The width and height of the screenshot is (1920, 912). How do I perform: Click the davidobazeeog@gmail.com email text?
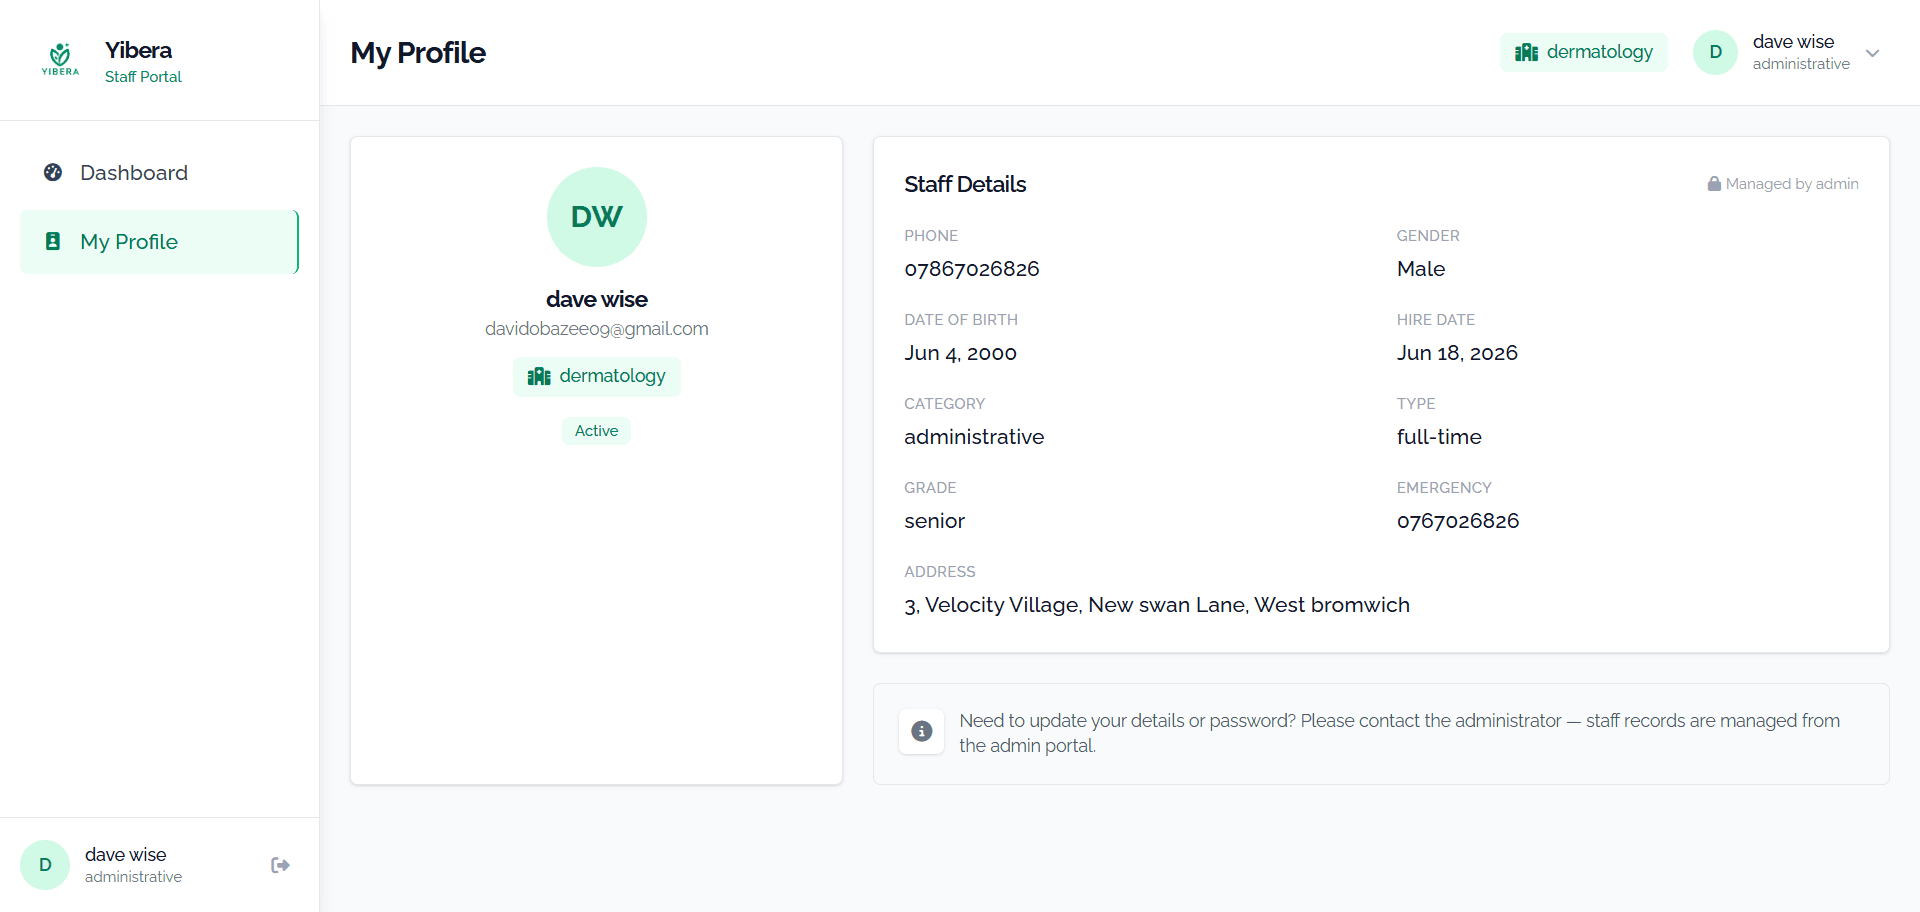pyautogui.click(x=597, y=329)
